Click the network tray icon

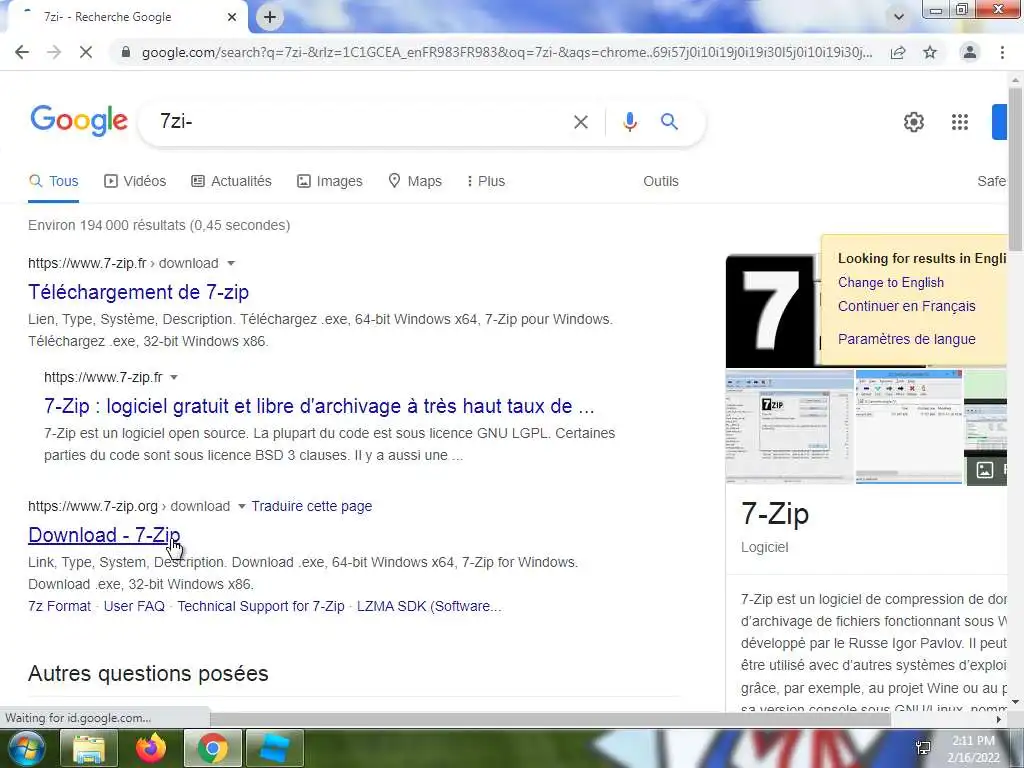[x=923, y=748]
